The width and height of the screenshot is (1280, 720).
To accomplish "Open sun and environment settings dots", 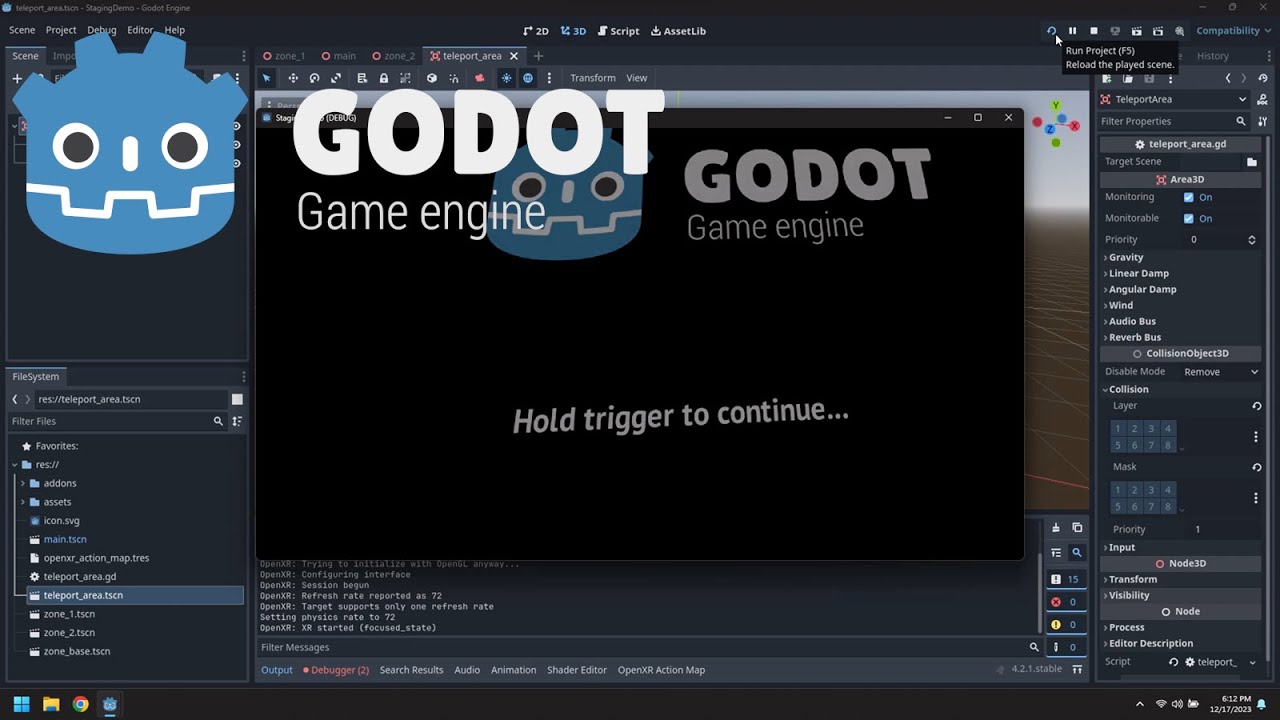I will pyautogui.click(x=549, y=78).
